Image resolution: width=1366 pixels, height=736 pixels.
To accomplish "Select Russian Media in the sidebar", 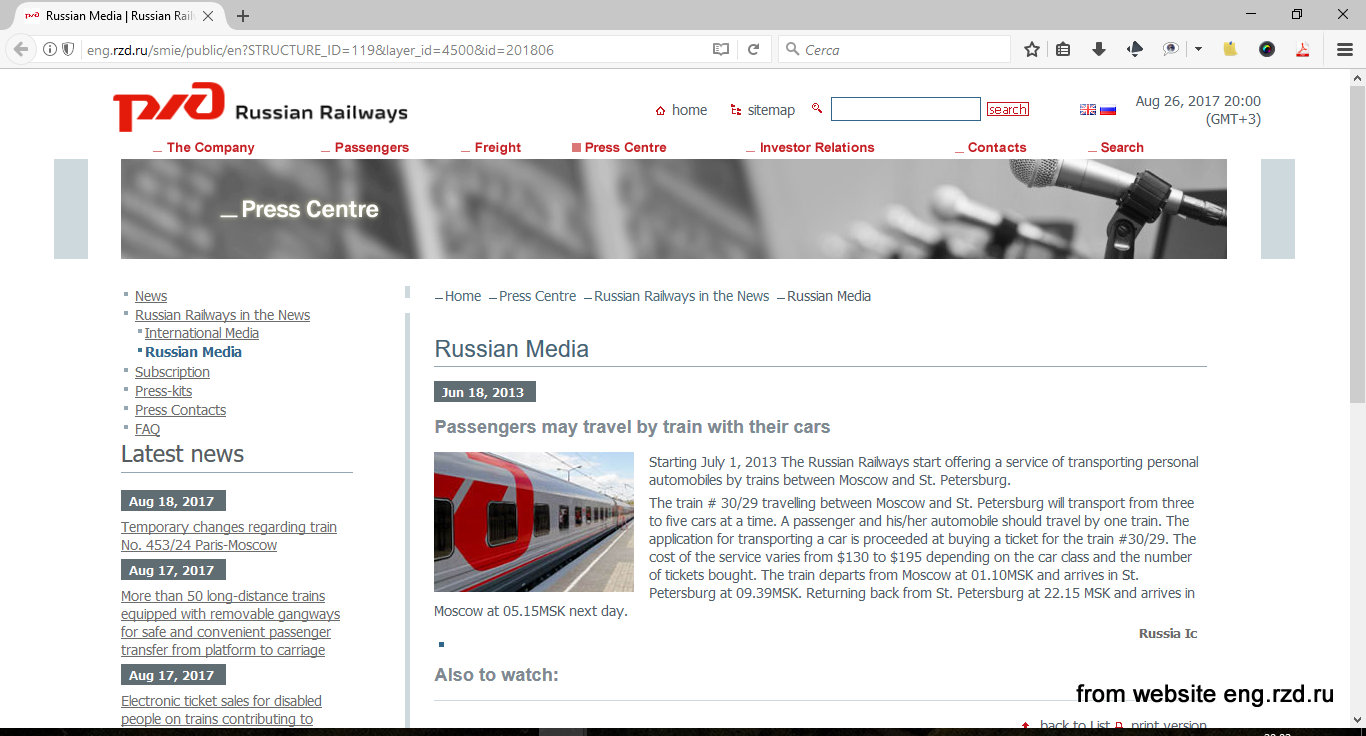I will [193, 352].
